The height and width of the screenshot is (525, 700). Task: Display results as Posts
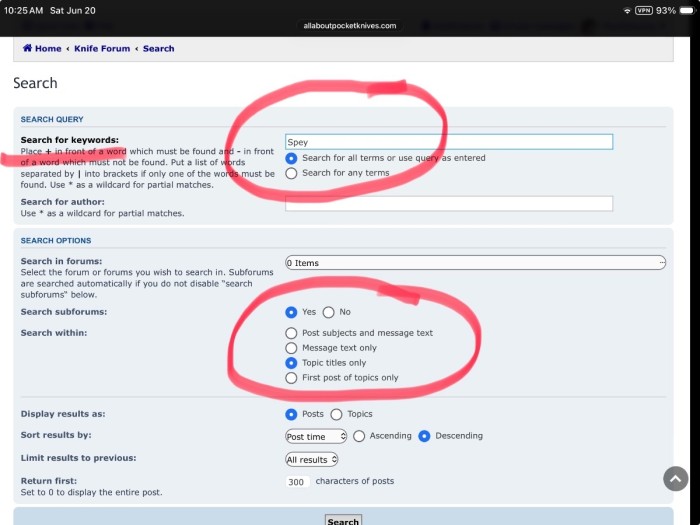pos(291,414)
